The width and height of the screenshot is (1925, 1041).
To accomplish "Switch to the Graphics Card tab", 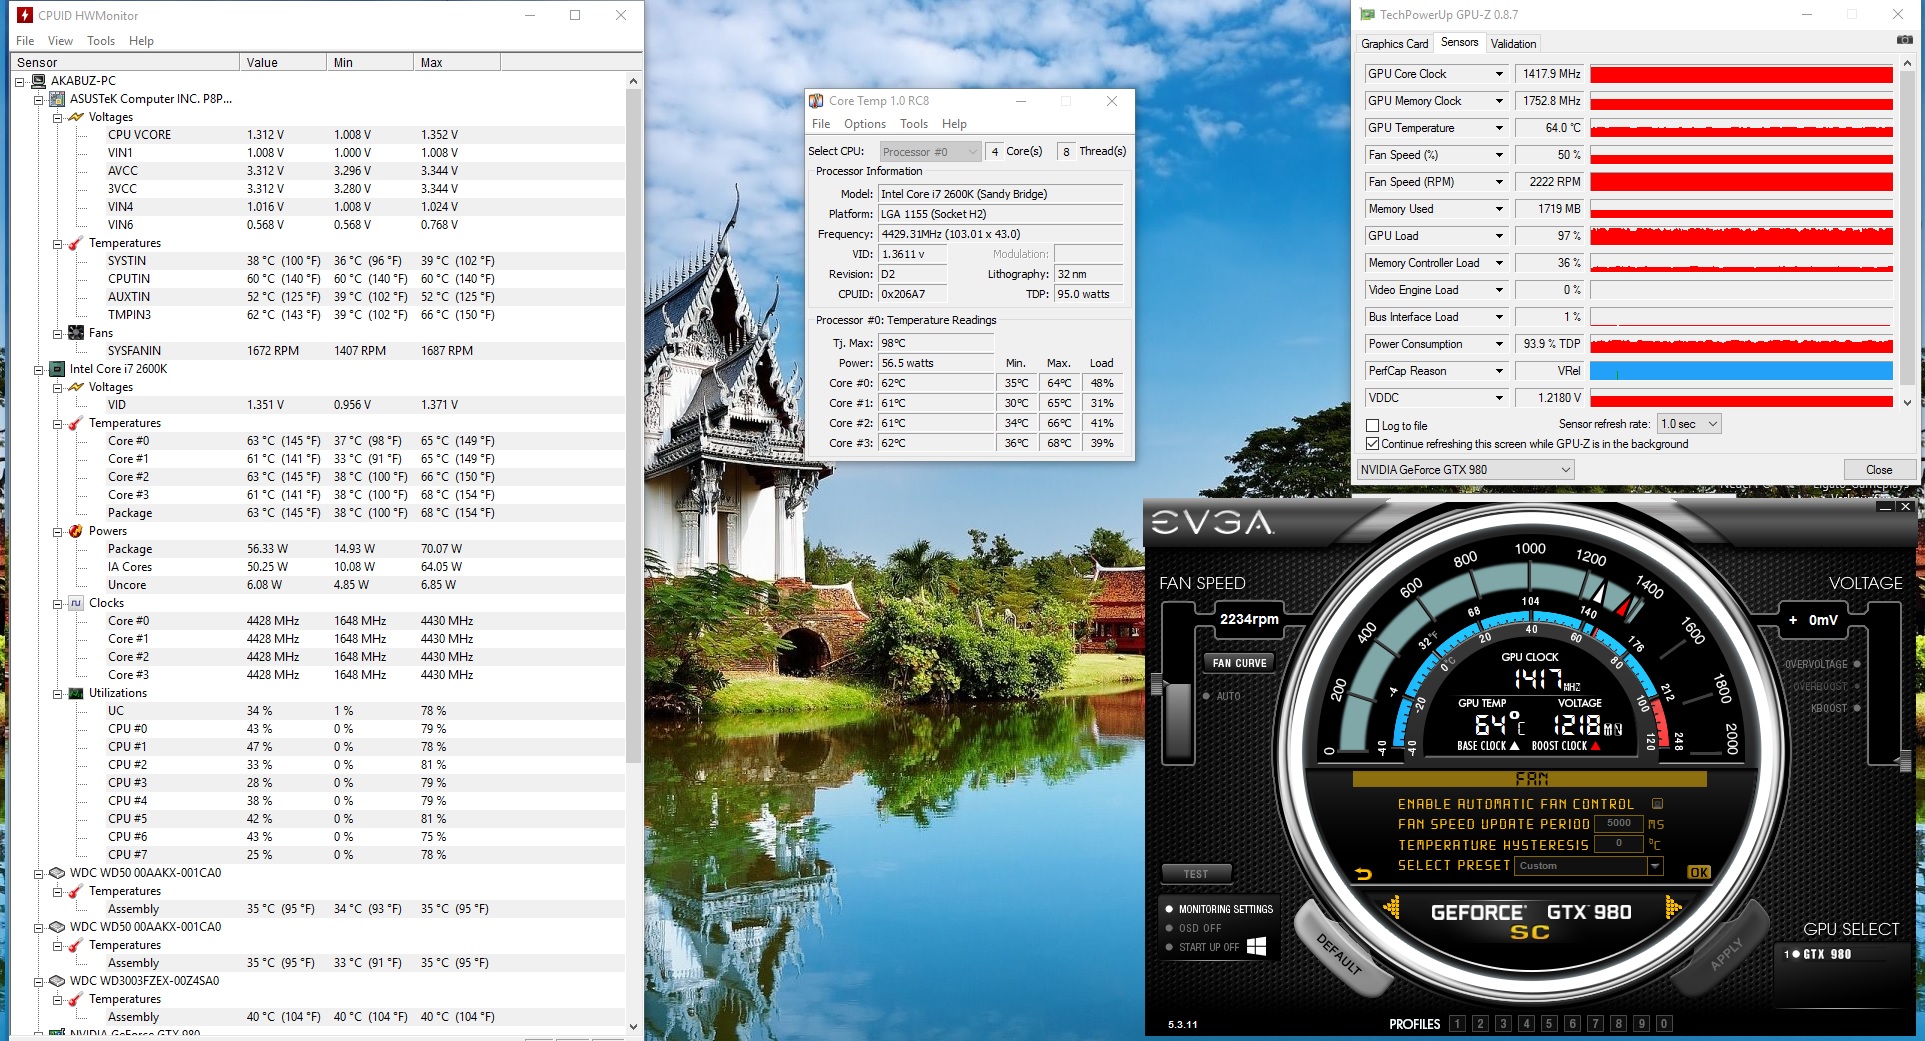I will point(1394,44).
